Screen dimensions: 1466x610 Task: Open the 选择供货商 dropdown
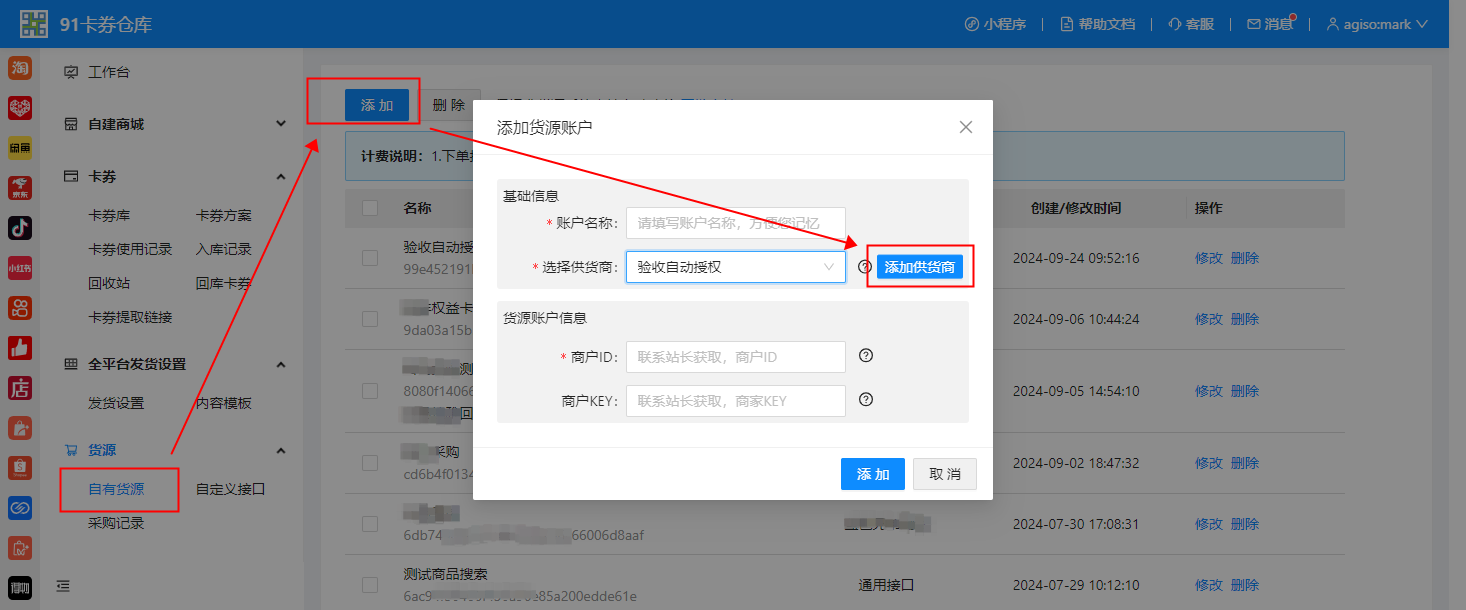[735, 267]
